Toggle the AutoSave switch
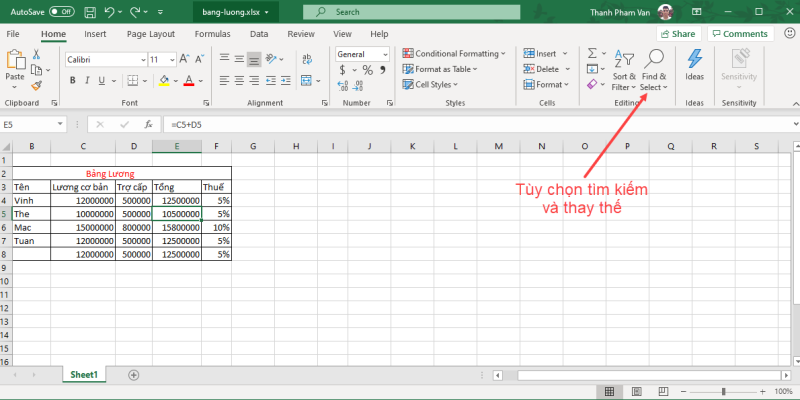Screen dimensions: 800x400 tap(61, 12)
